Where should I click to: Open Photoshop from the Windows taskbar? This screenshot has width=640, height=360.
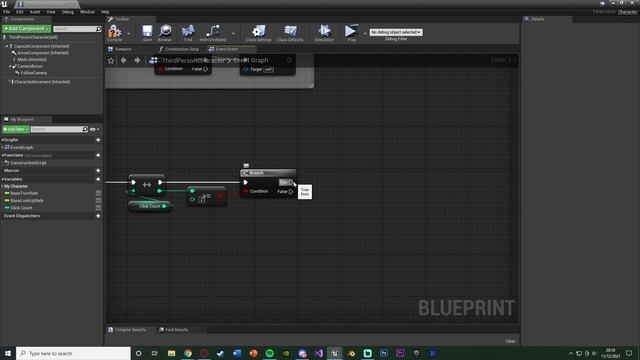pos(384,353)
